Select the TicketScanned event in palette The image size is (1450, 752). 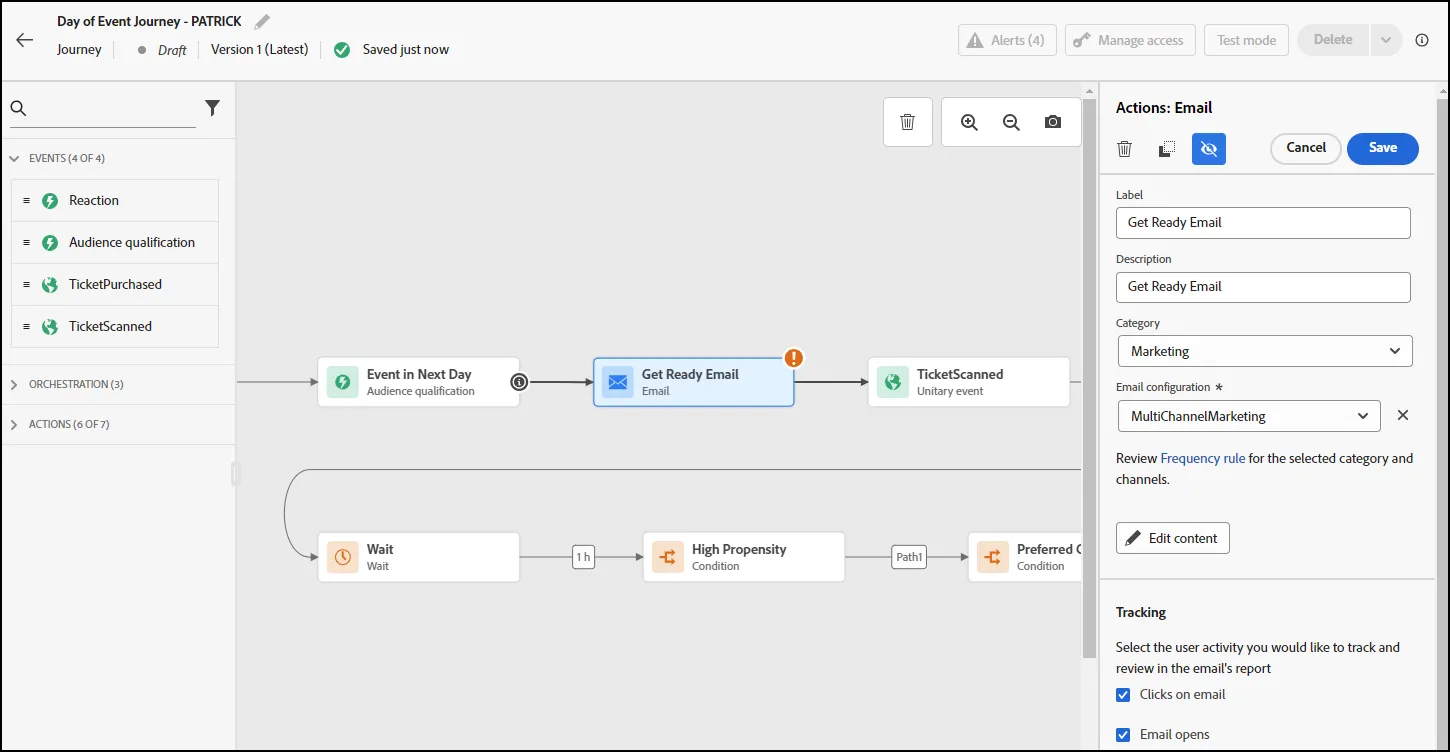(x=115, y=327)
